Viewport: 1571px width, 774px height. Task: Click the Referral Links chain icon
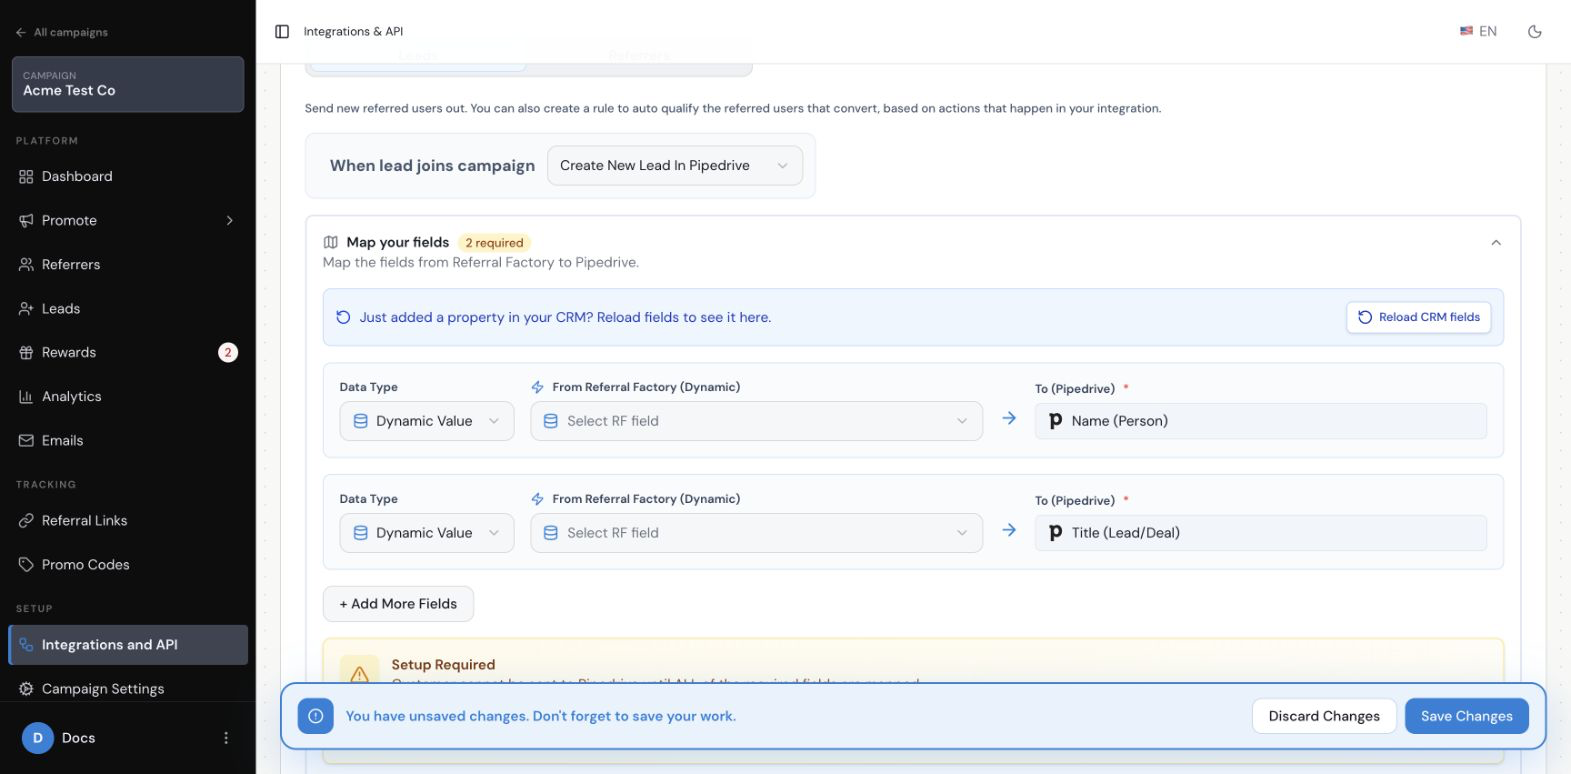(x=26, y=521)
